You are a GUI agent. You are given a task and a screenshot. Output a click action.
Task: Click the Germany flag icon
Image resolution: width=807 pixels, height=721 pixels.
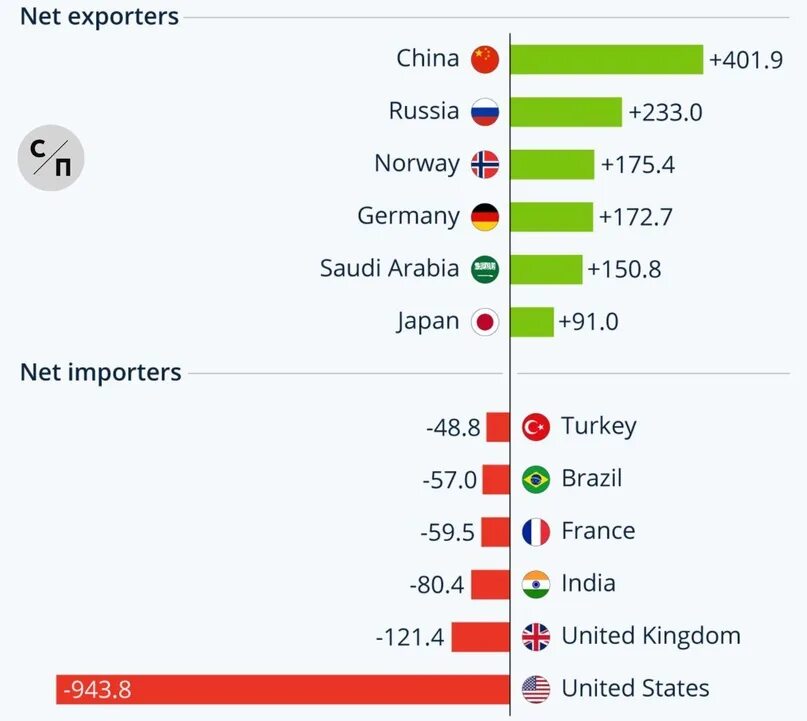pyautogui.click(x=485, y=217)
